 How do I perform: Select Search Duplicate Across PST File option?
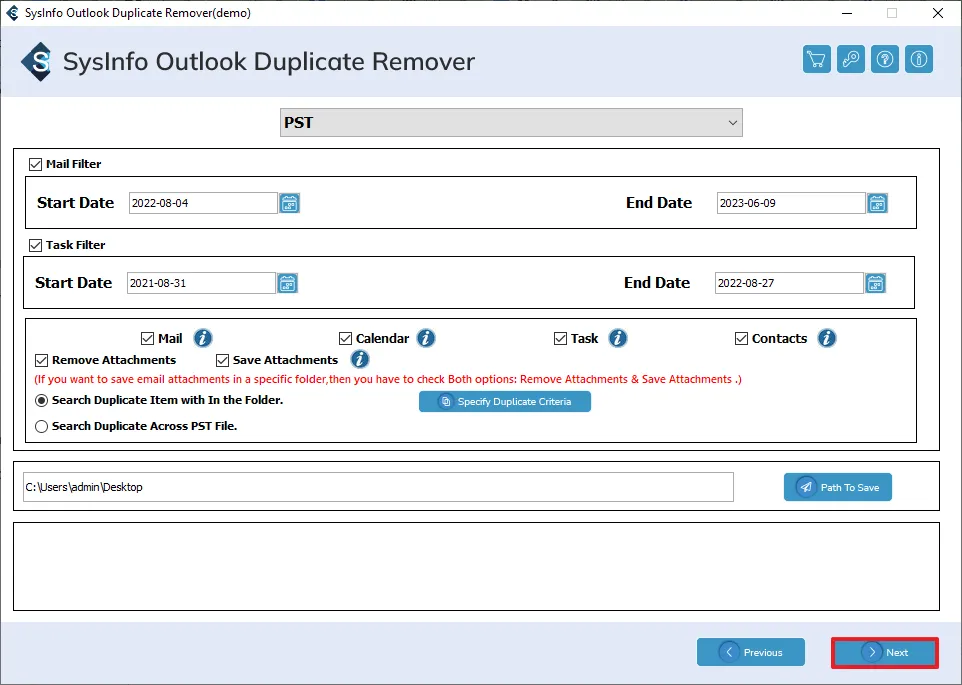coord(42,426)
